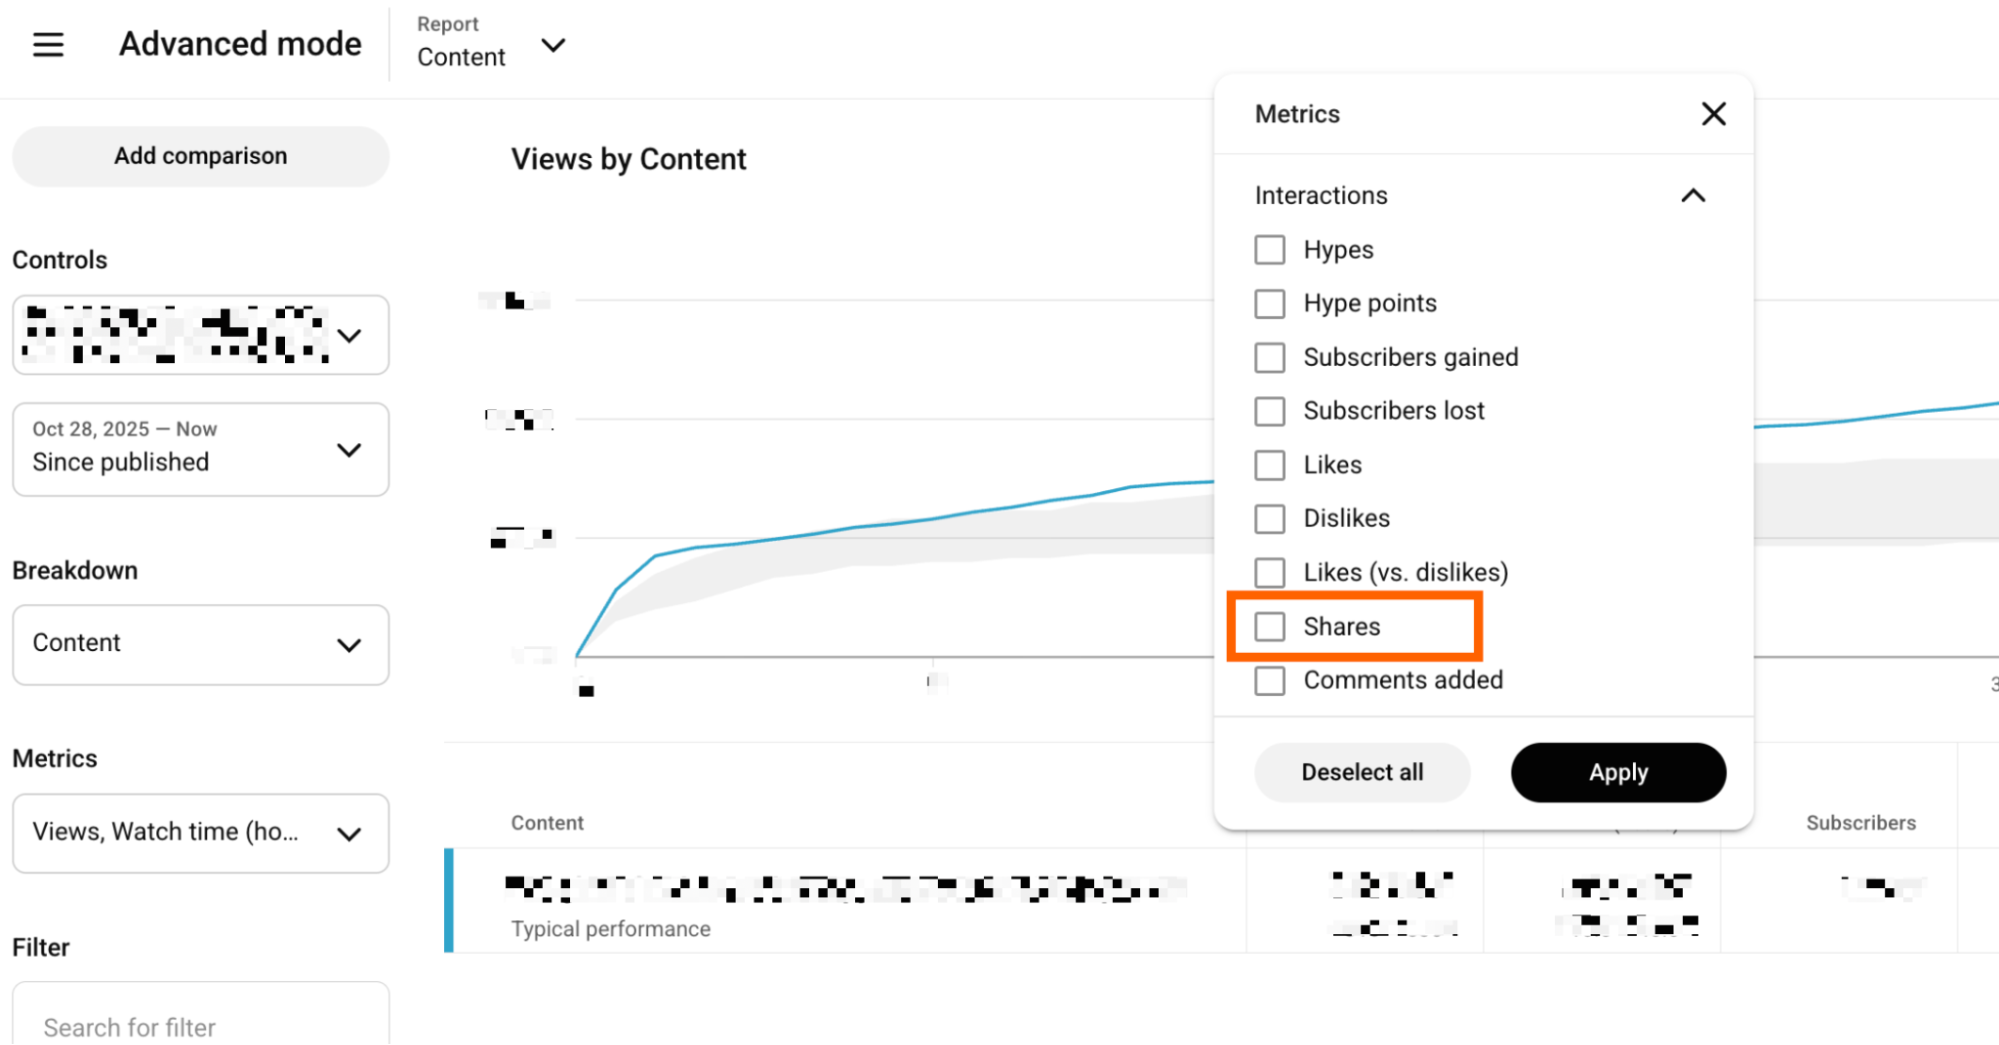Enable the Hype points metric

pos(1269,303)
